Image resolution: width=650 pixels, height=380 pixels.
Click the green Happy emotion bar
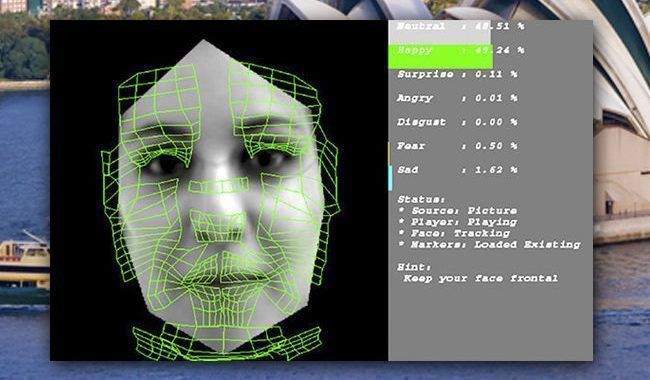440,57
